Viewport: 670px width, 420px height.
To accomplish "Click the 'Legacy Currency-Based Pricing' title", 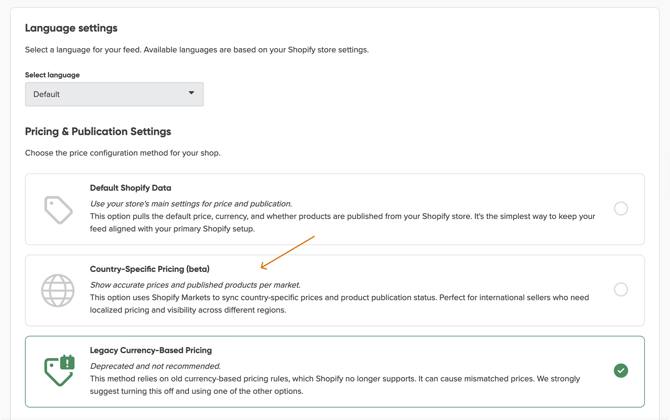I will coord(151,350).
